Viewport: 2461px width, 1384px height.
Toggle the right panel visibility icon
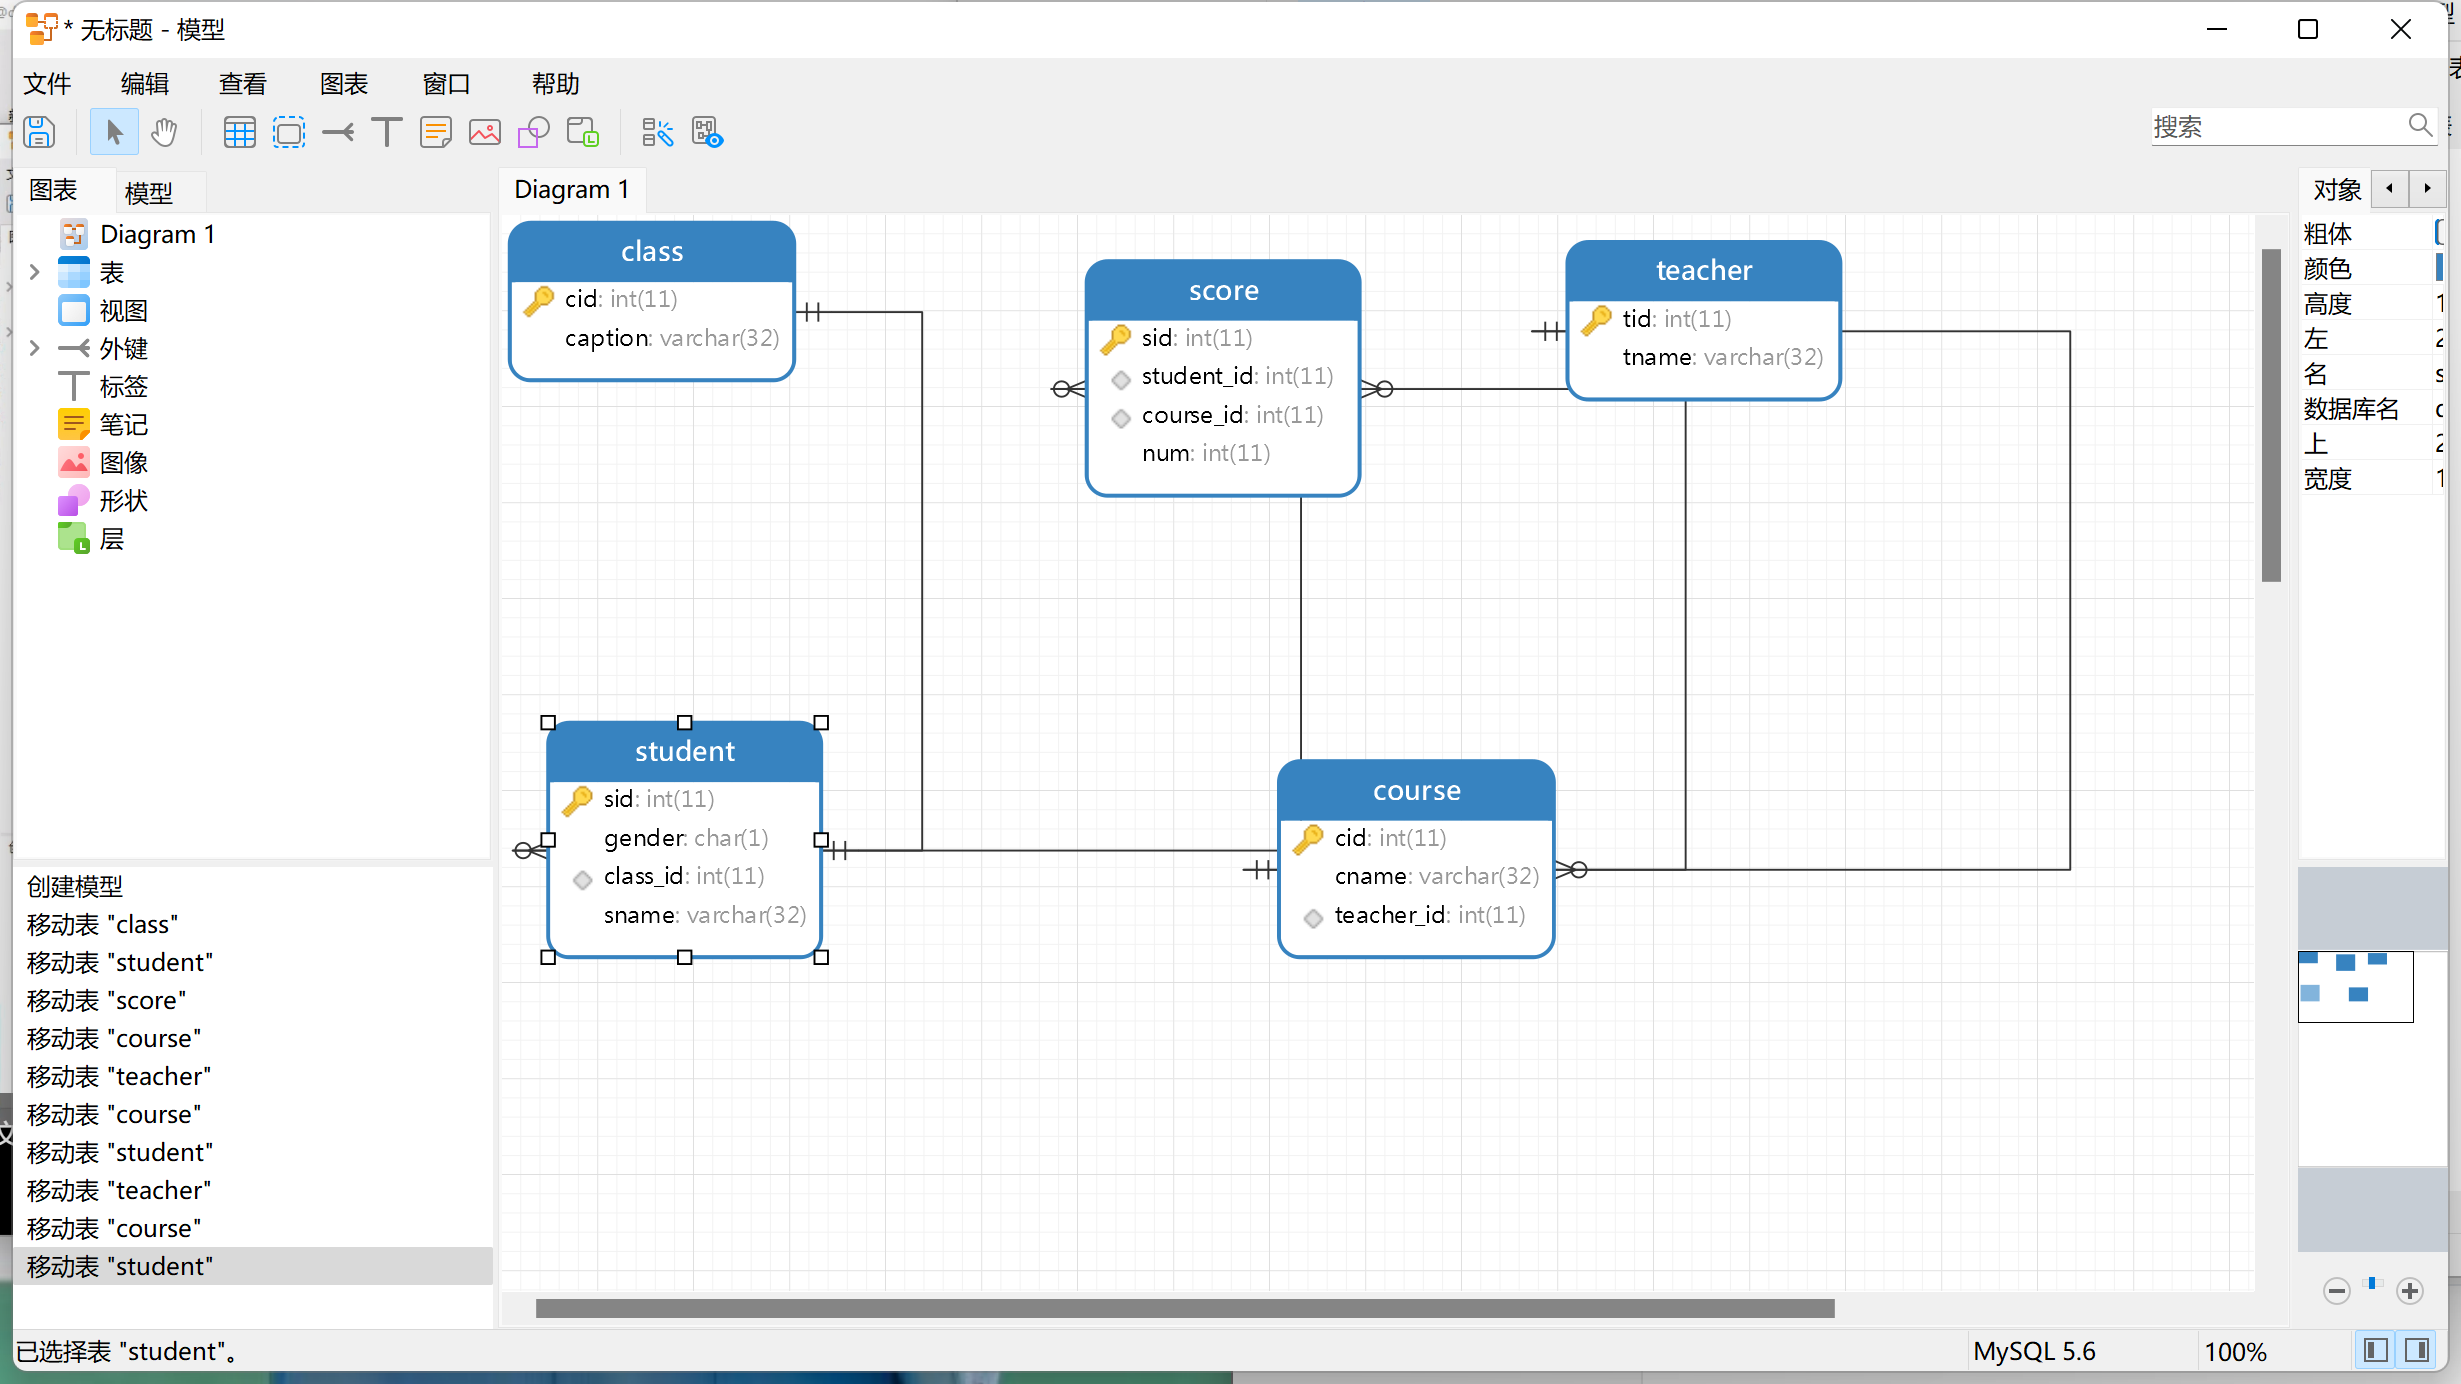(2418, 1350)
